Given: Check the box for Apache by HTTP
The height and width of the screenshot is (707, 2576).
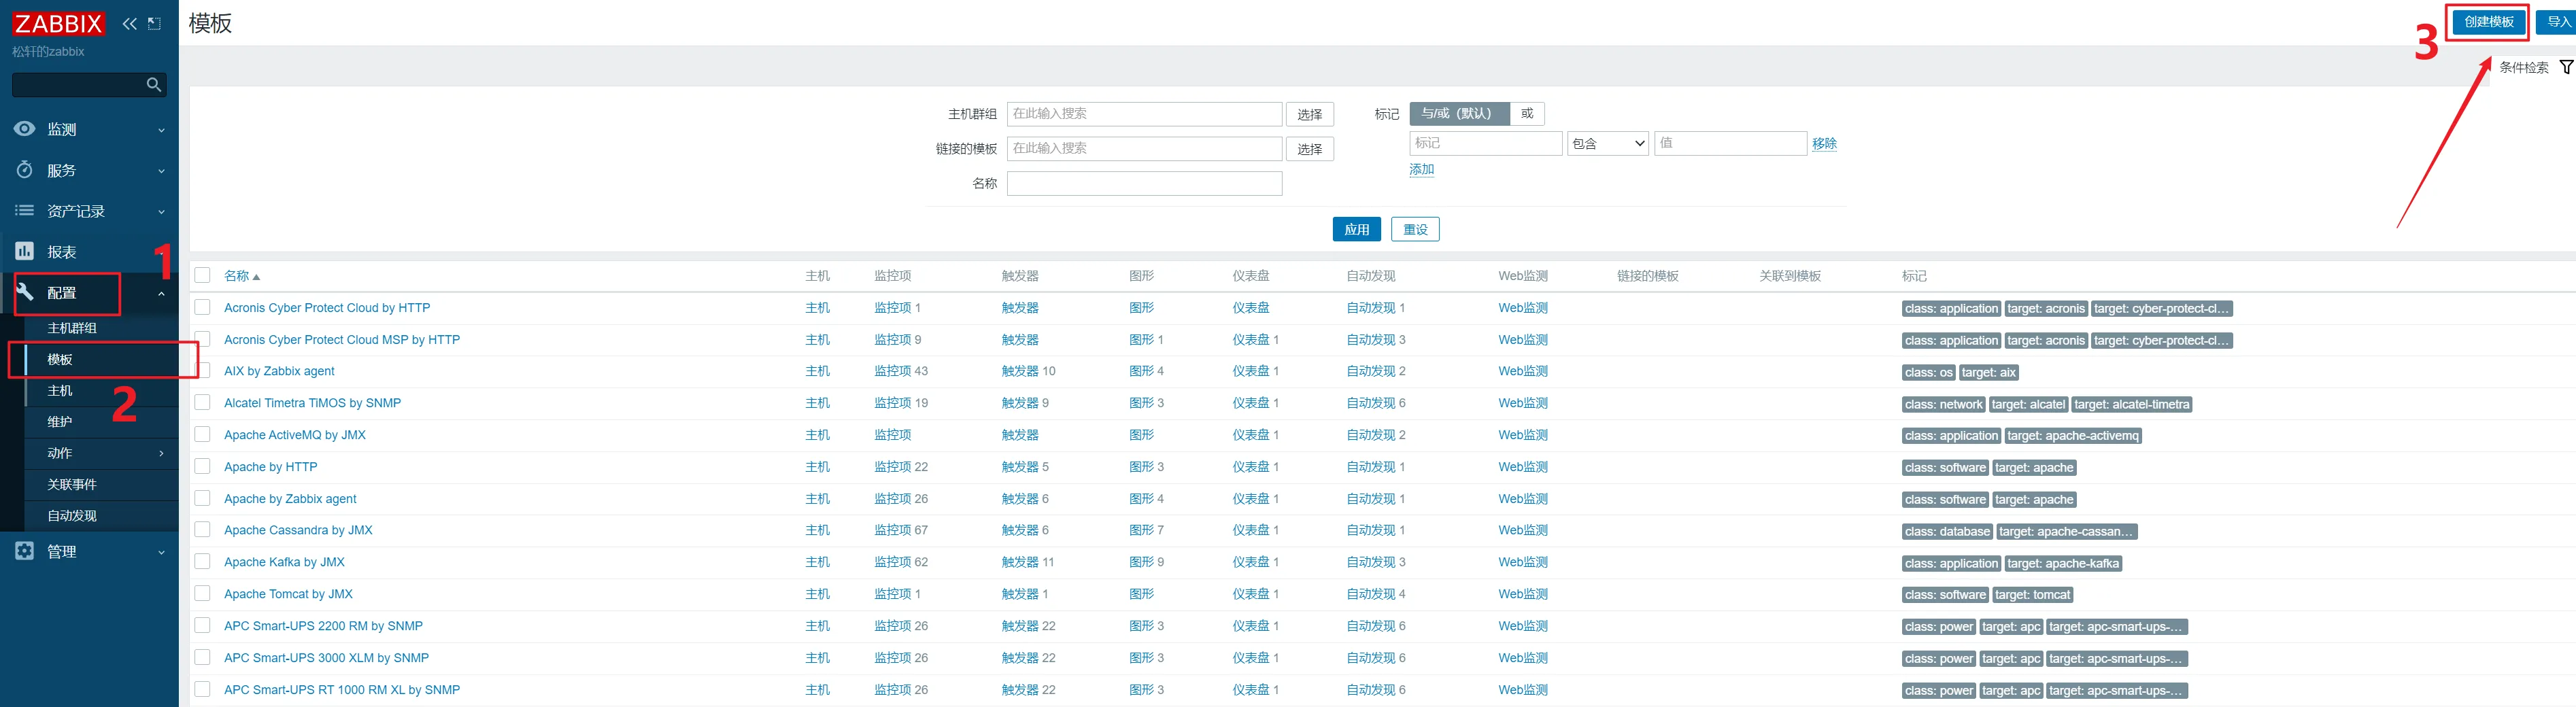Looking at the screenshot, I should 203,467.
